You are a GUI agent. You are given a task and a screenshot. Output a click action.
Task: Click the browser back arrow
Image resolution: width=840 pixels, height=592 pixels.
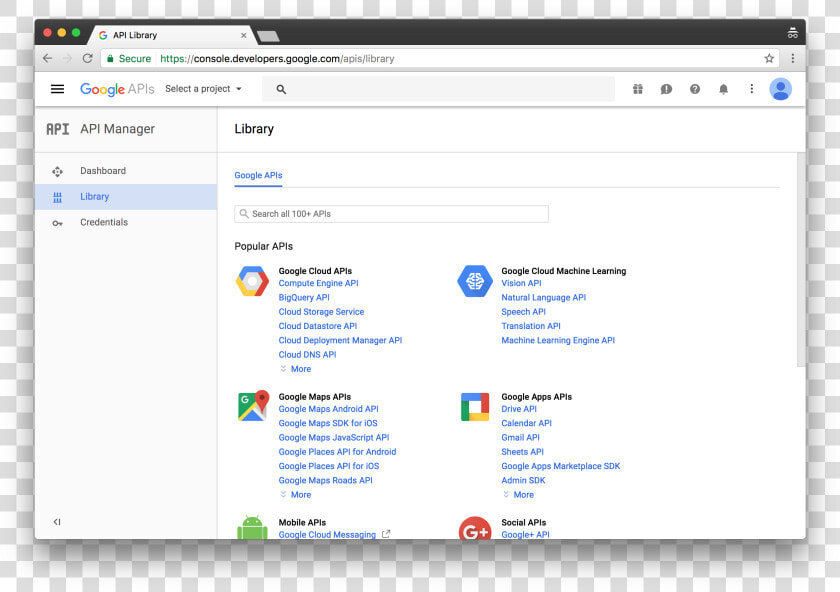click(48, 58)
